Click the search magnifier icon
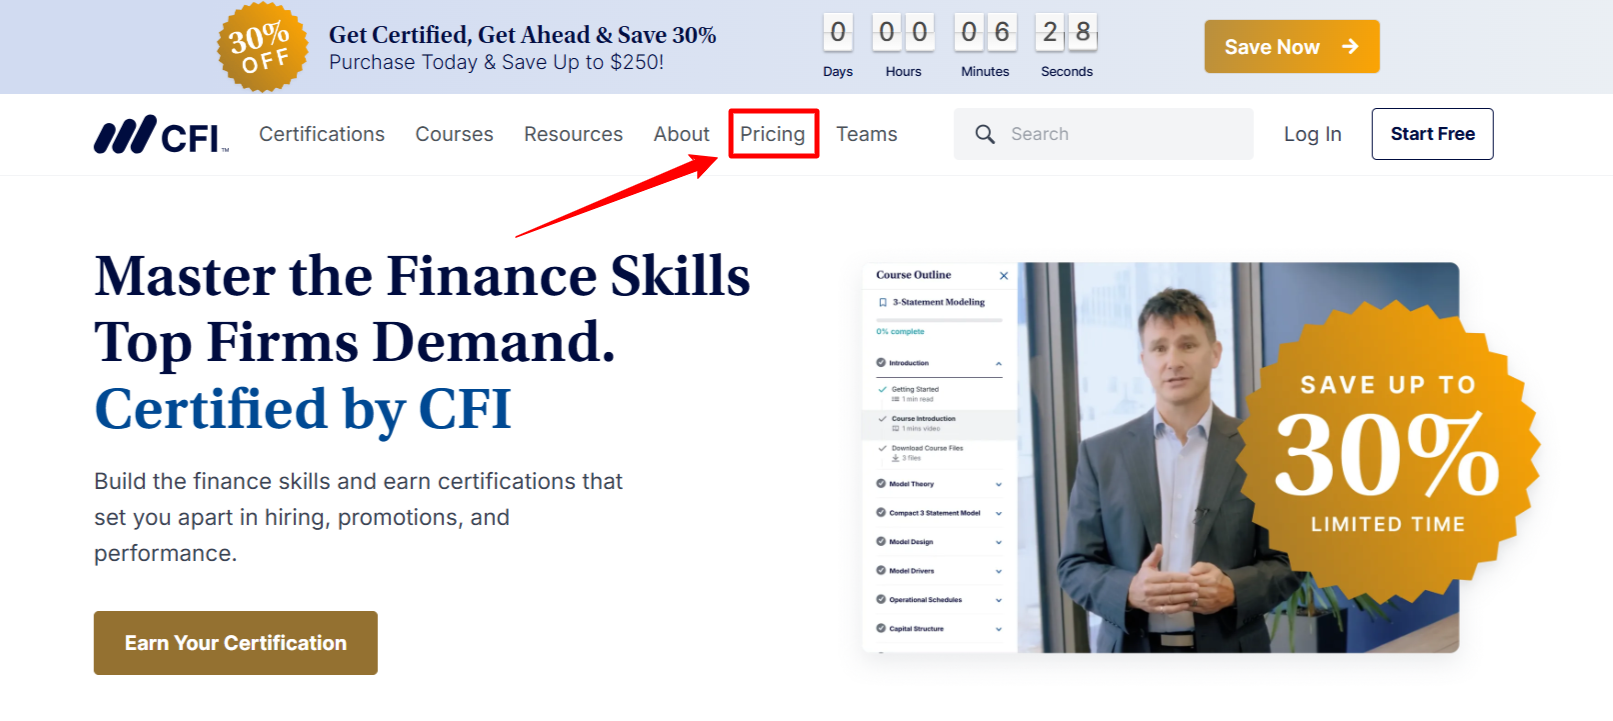The height and width of the screenshot is (721, 1613). tap(984, 134)
